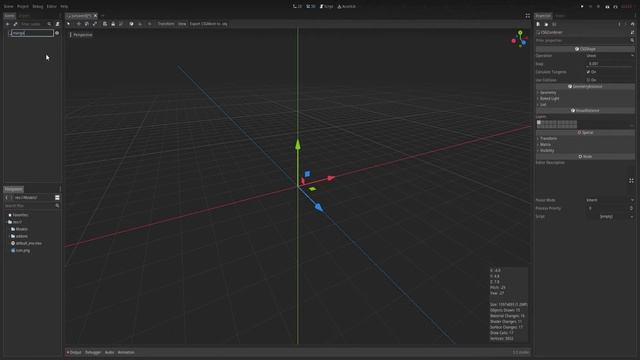Open the Scene menu
This screenshot has height=360, width=640.
tap(8, 7)
